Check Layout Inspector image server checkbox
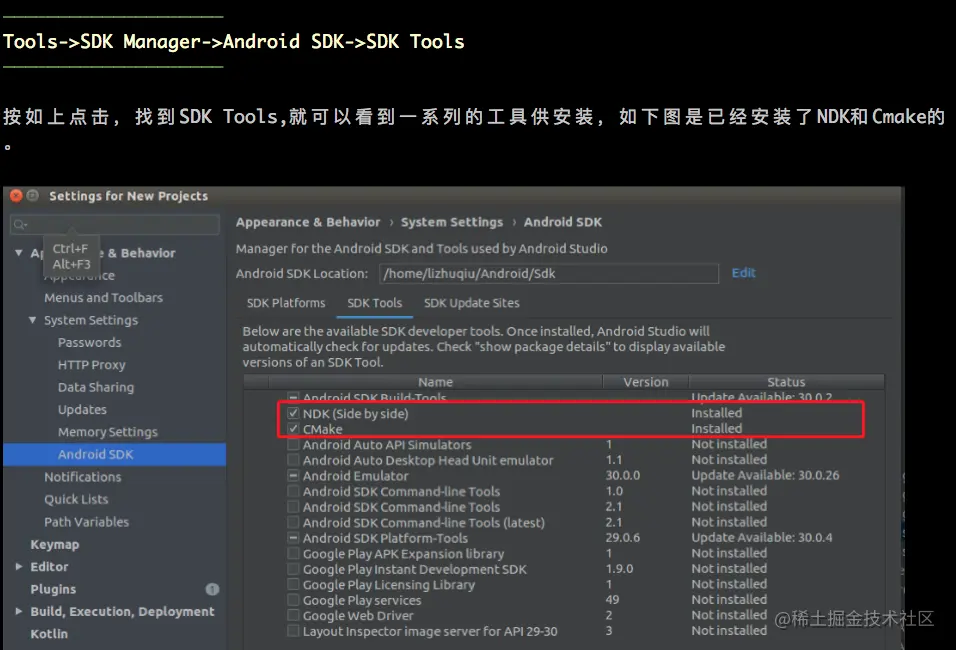The width and height of the screenshot is (956, 650). (293, 631)
